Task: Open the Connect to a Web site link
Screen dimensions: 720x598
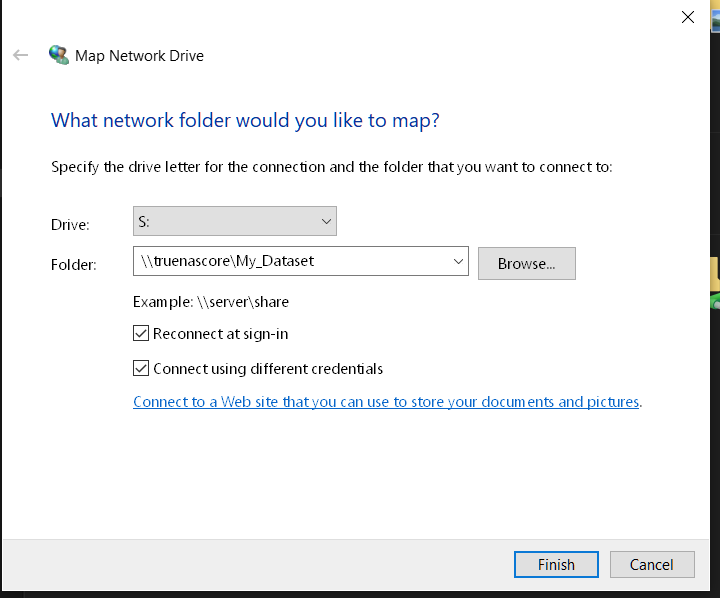Action: [386, 402]
